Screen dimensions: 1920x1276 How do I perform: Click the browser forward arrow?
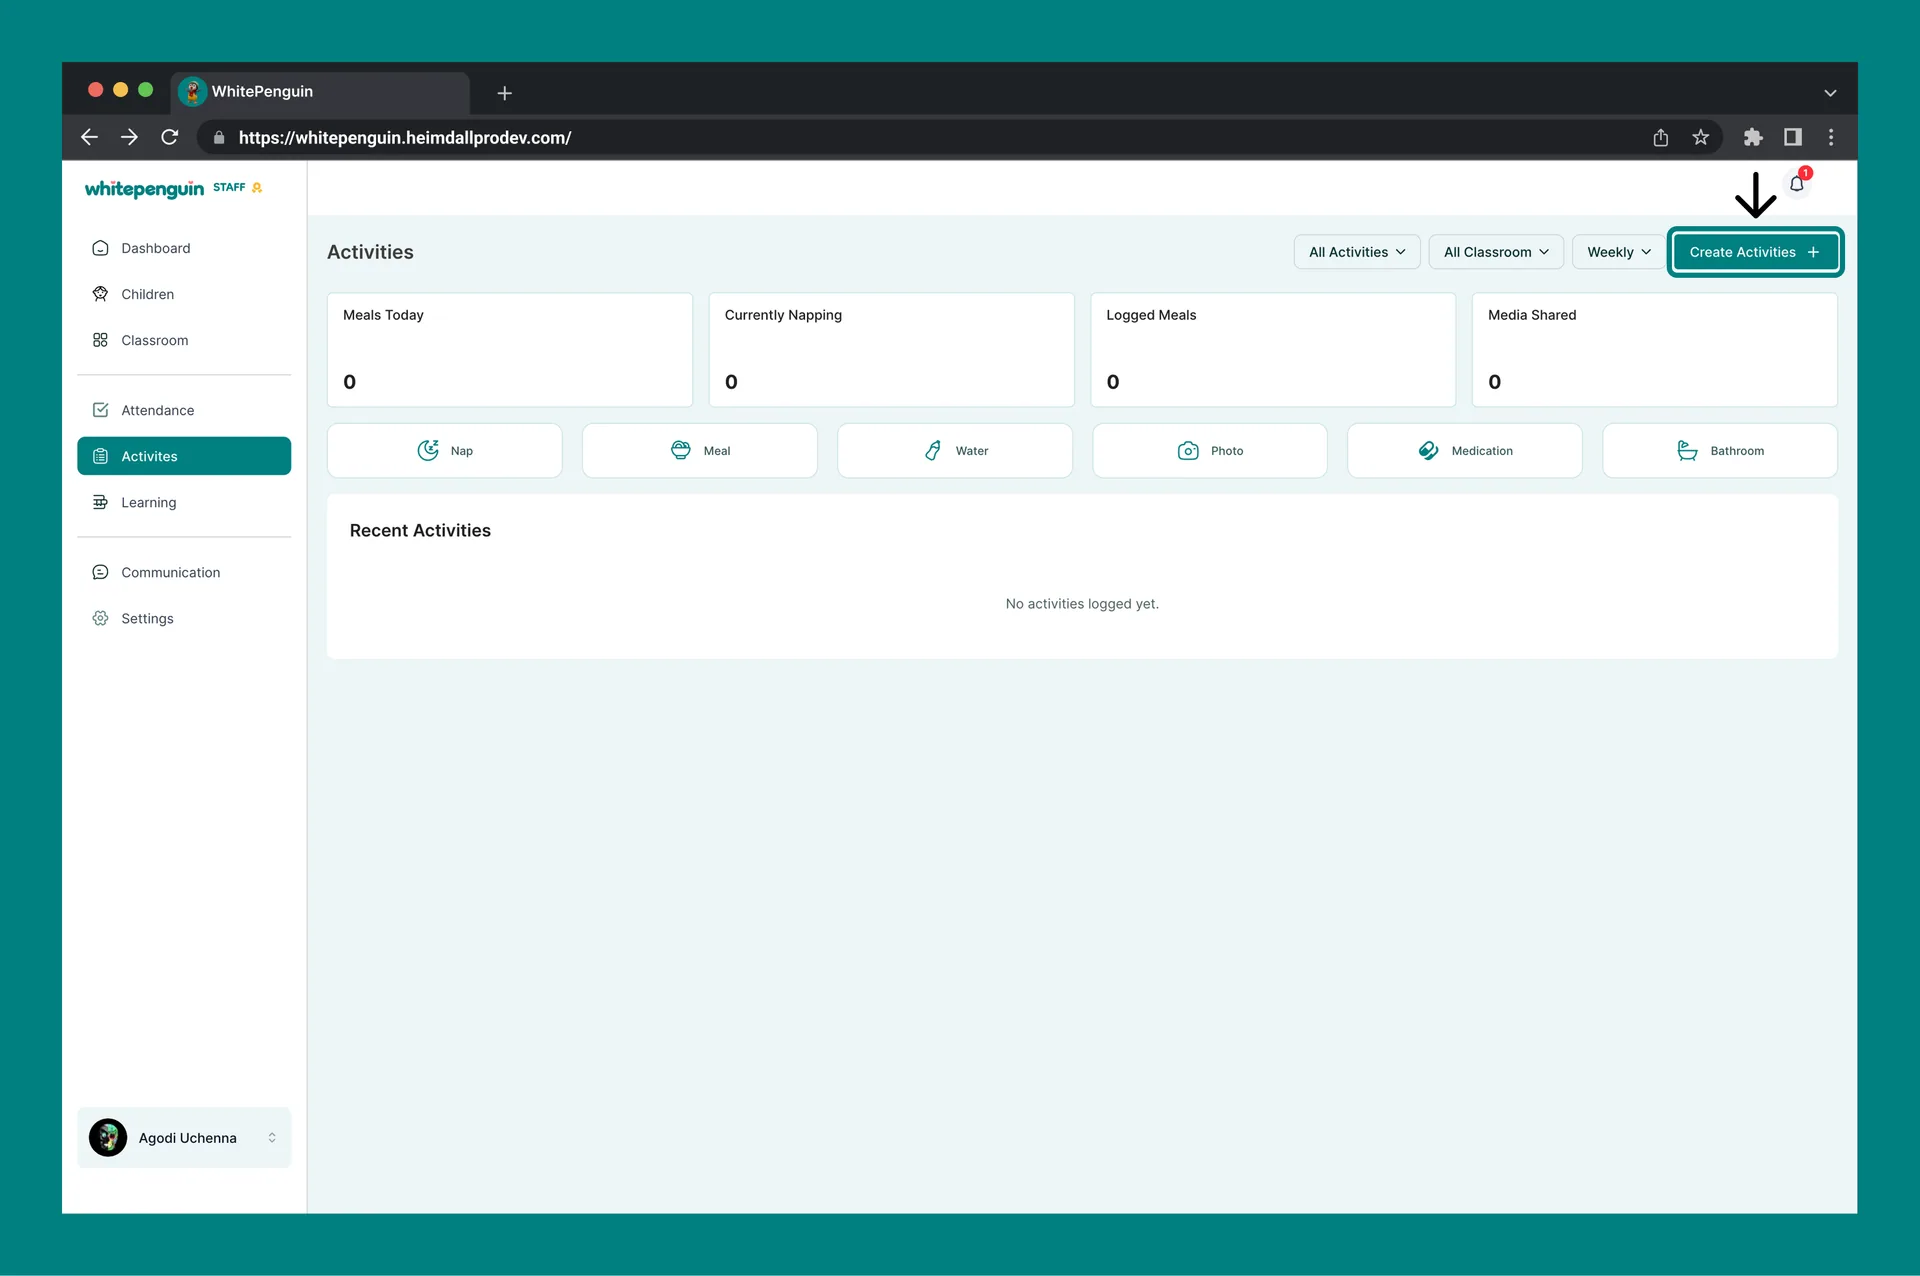click(x=129, y=137)
